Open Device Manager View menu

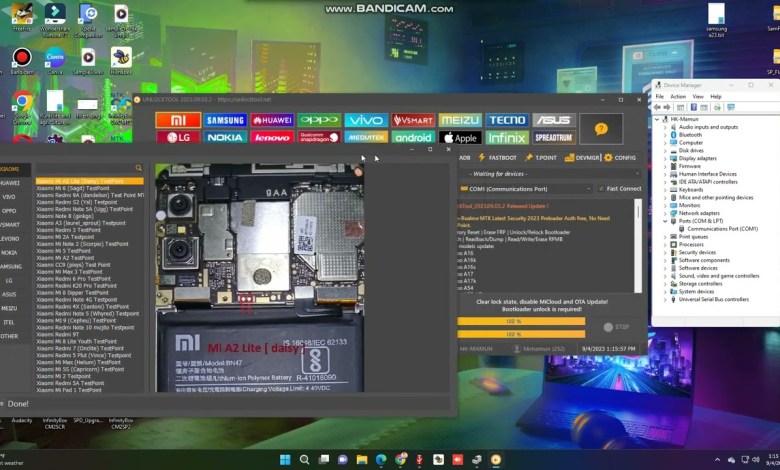pyautogui.click(x=698, y=96)
